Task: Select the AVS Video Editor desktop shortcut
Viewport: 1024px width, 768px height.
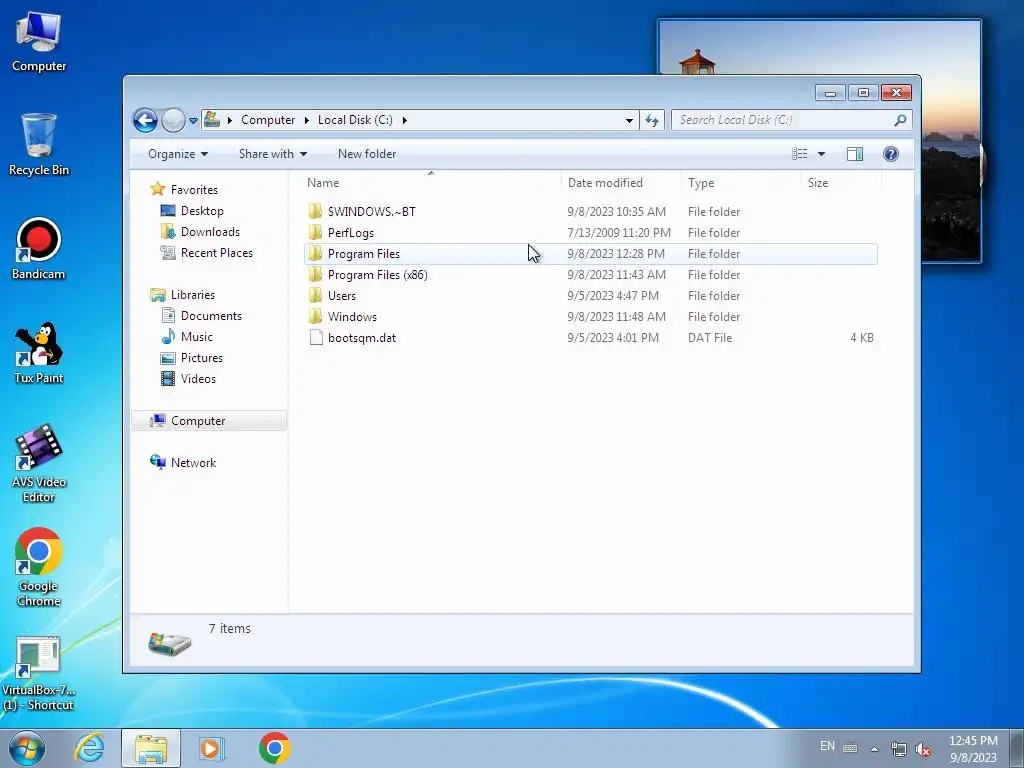Action: tap(39, 464)
